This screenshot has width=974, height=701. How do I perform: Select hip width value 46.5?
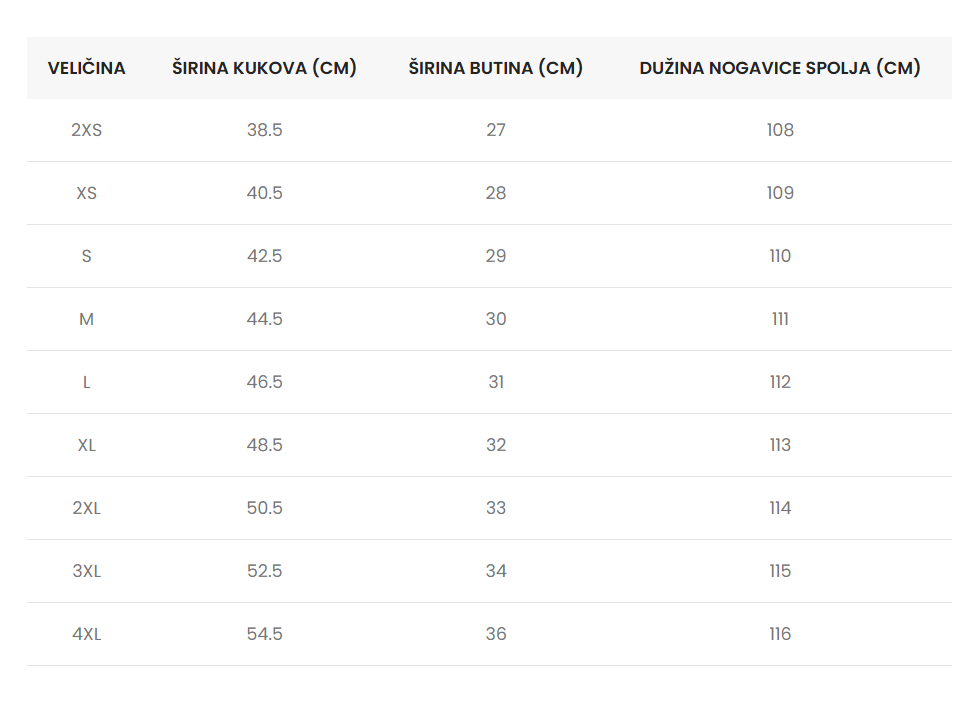coord(265,382)
